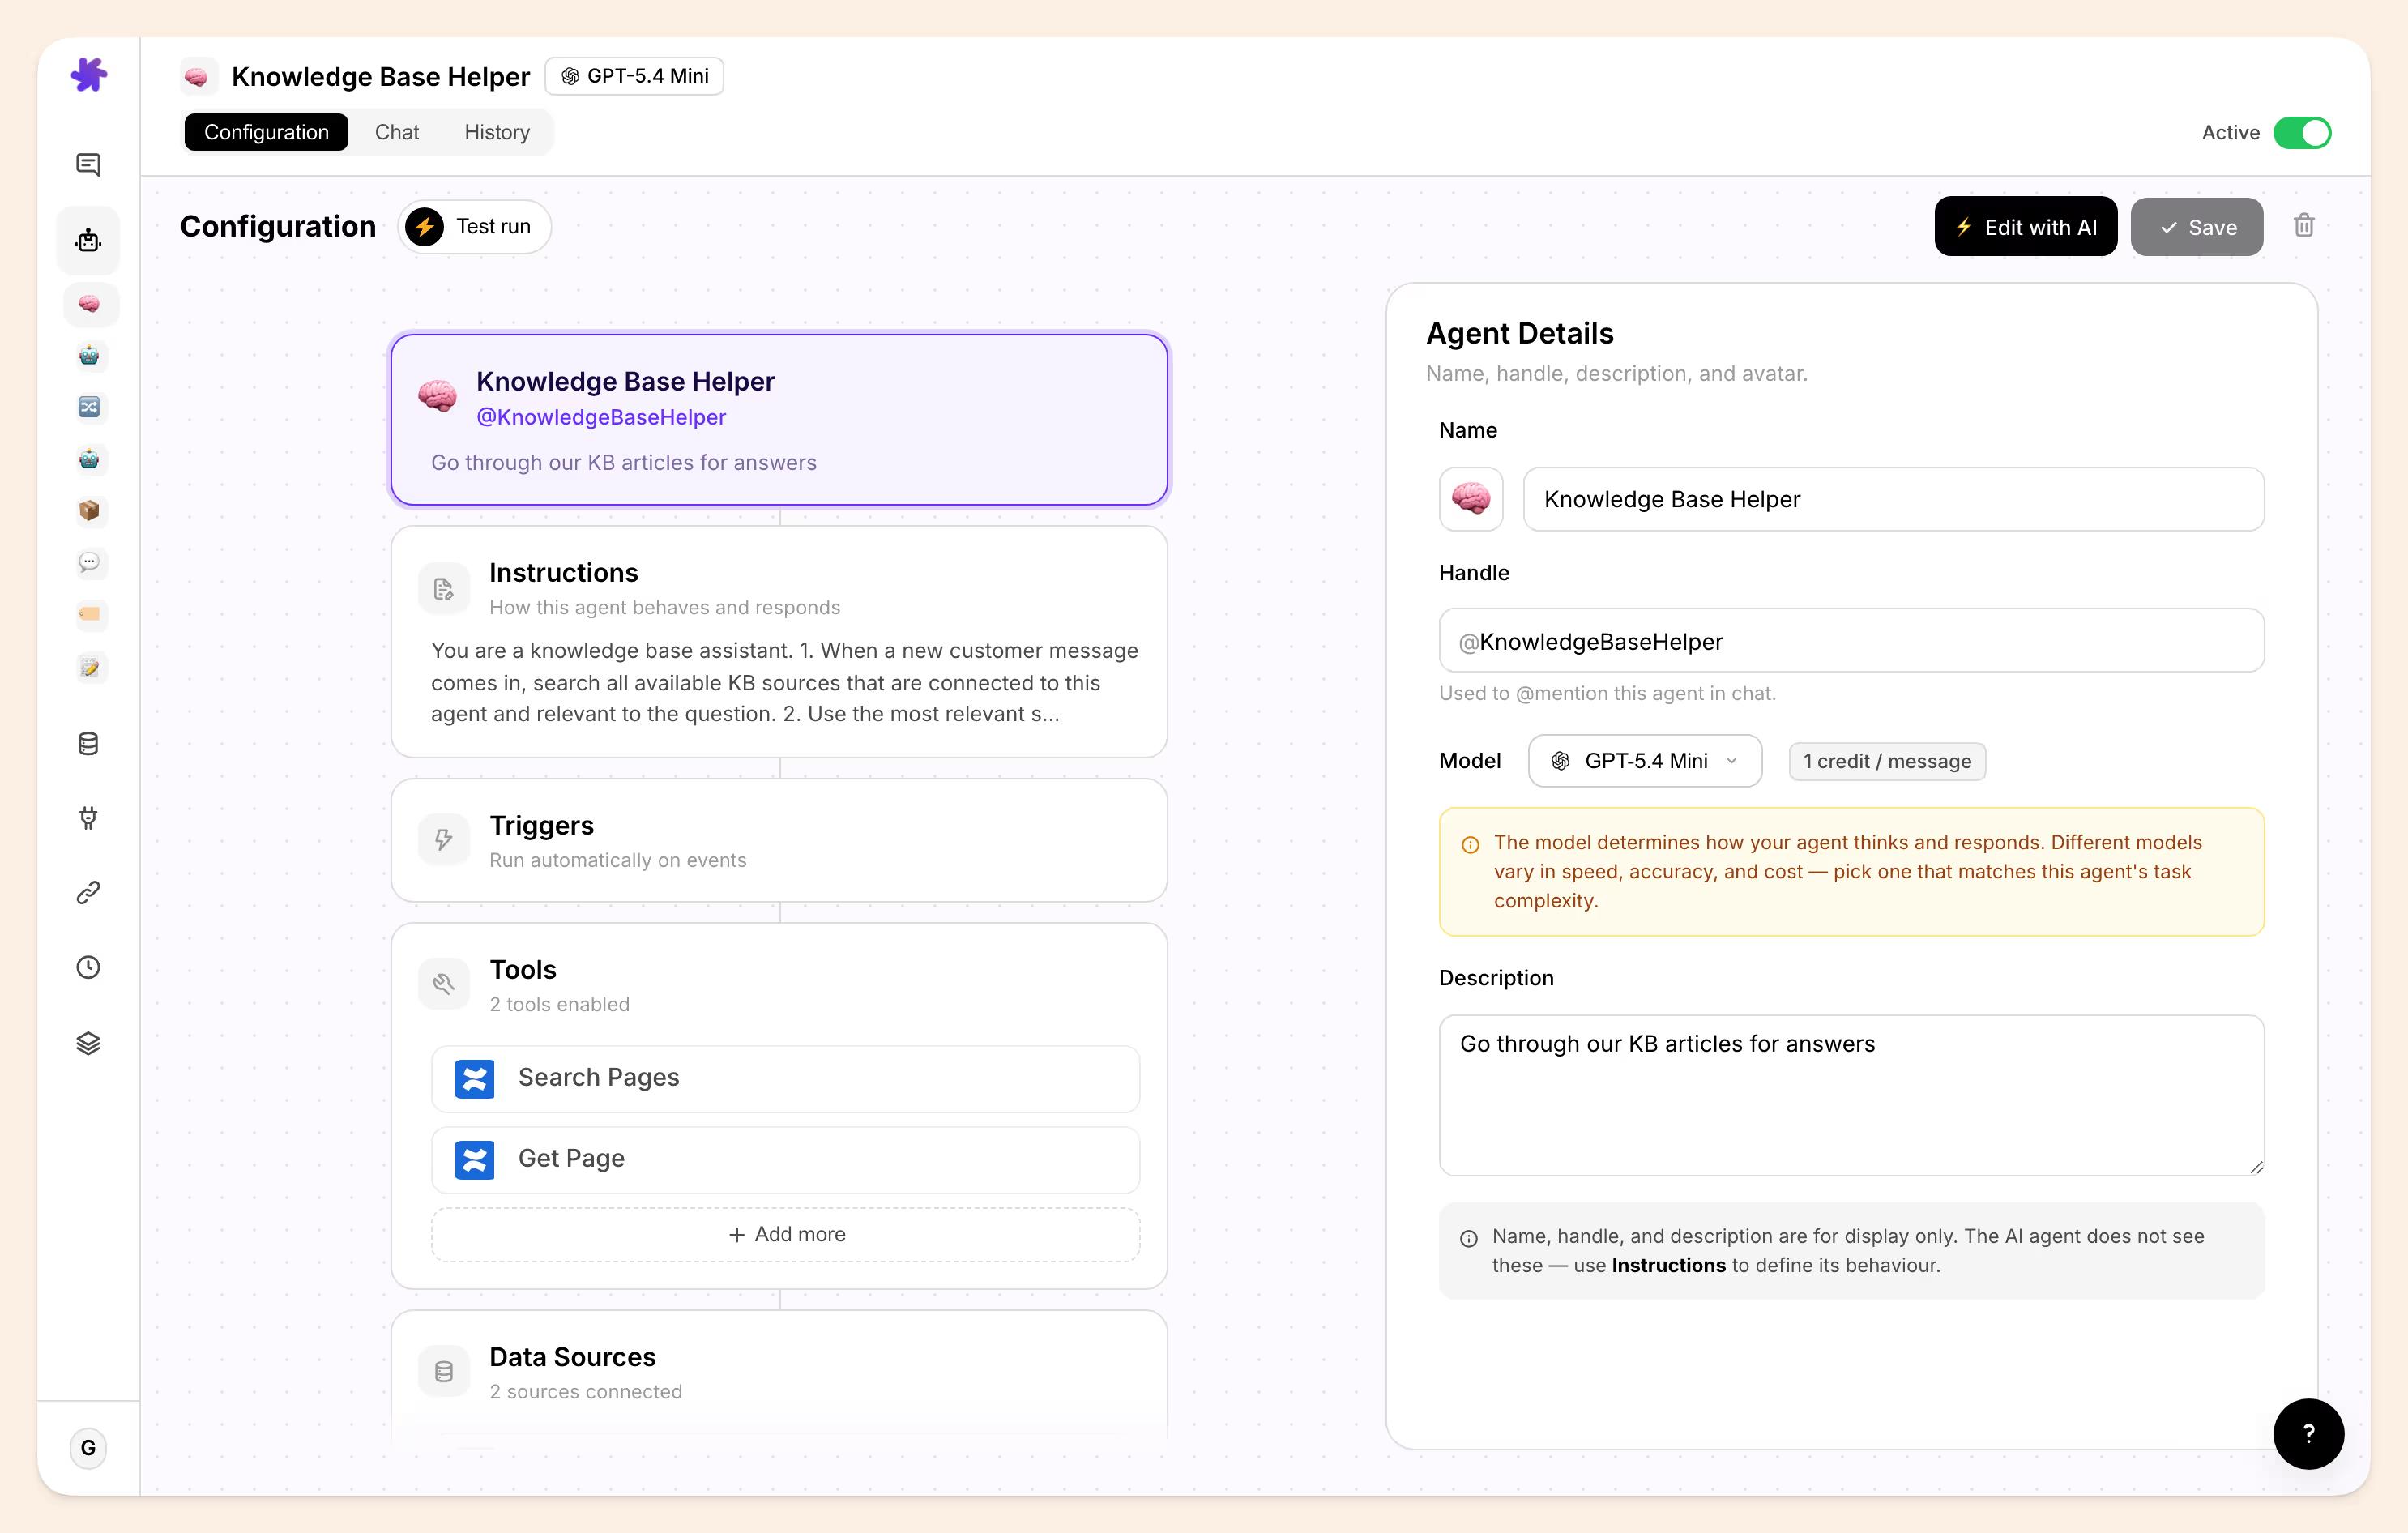Viewport: 2408px width, 1533px height.
Task: Click the Tools wrench icon
Action: point(444,984)
